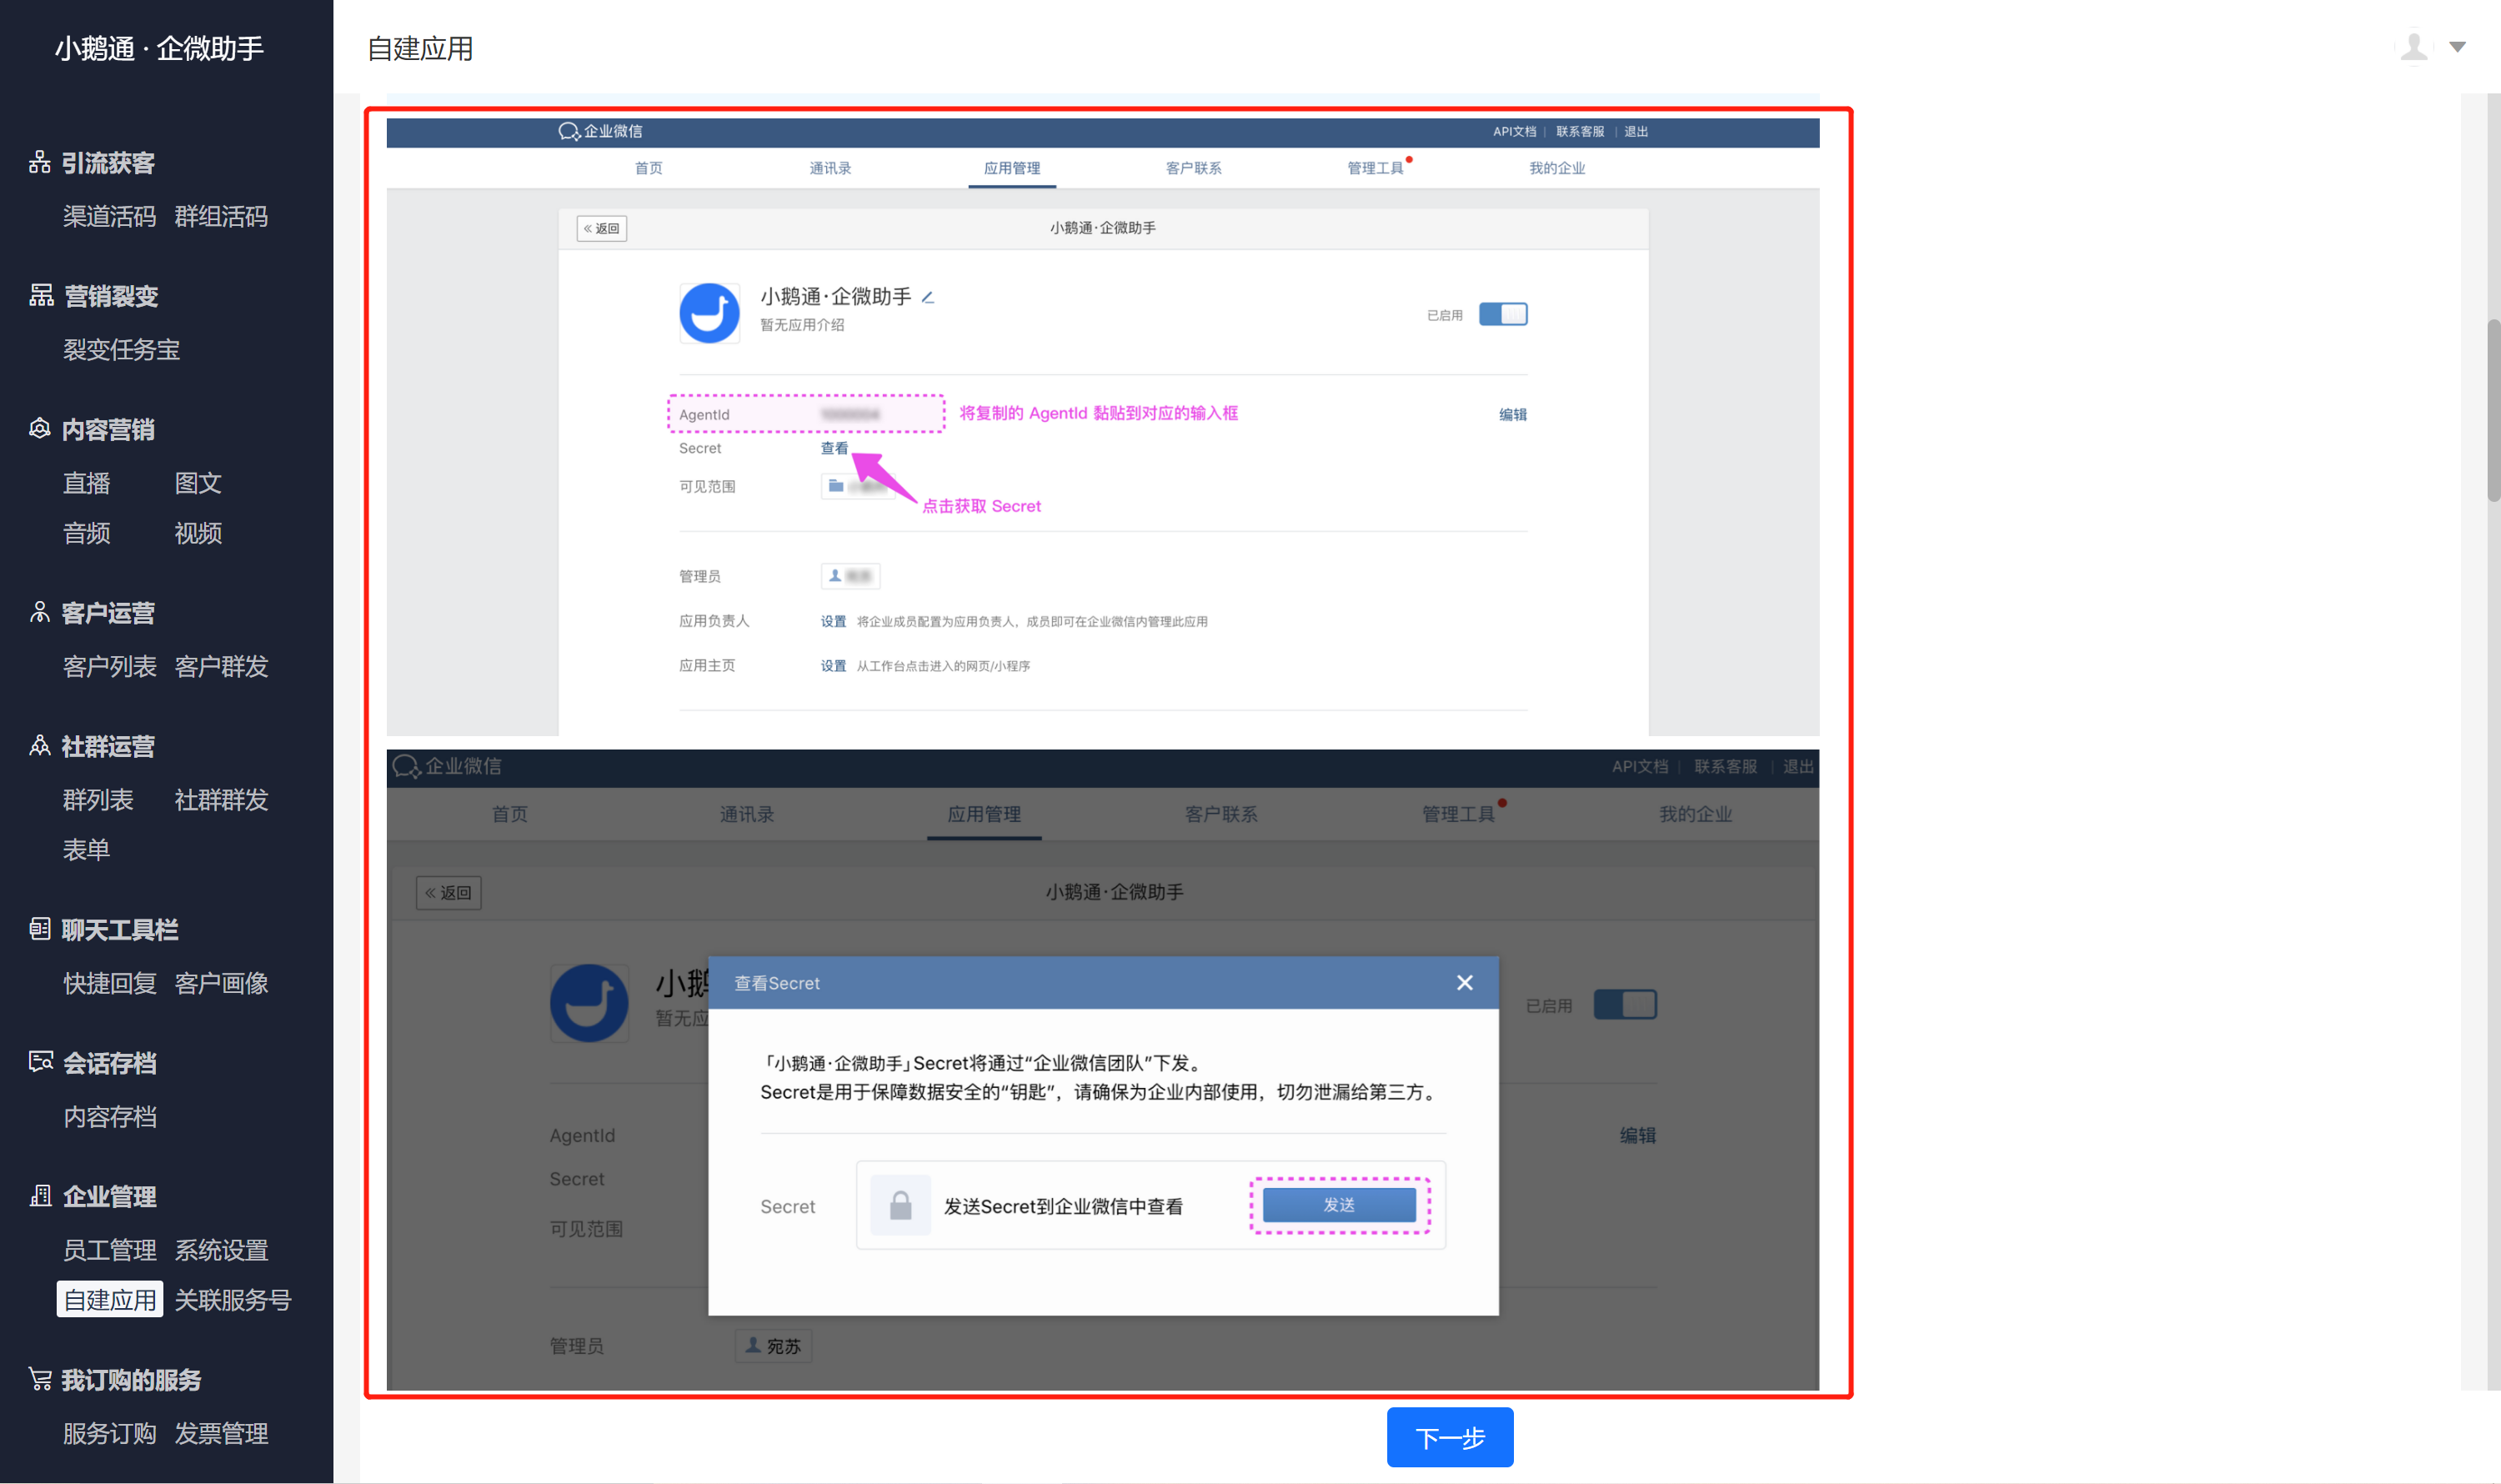Go to 直播 content page
The height and width of the screenshot is (1484, 2501).
[x=87, y=483]
